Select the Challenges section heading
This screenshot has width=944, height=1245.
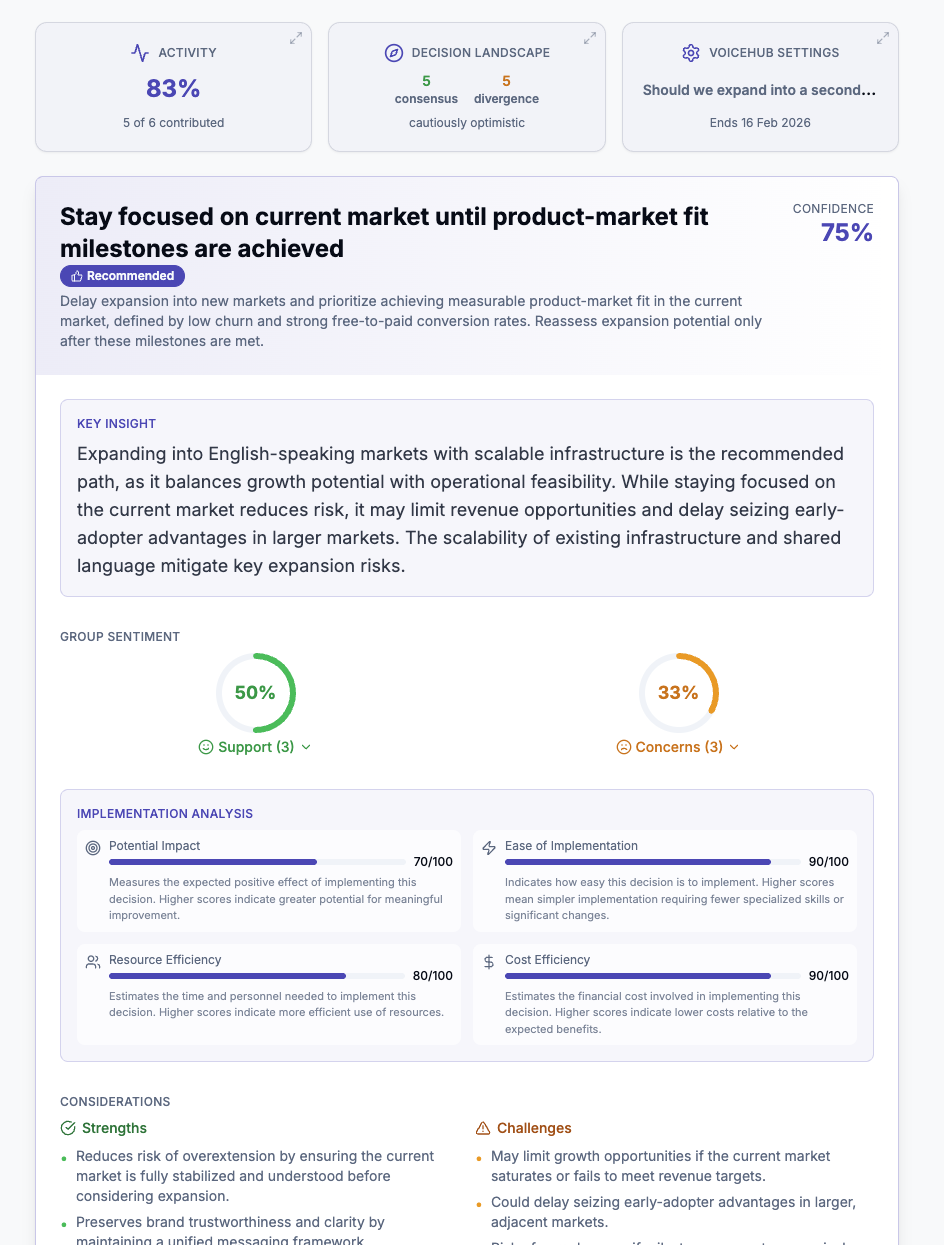coord(532,1128)
